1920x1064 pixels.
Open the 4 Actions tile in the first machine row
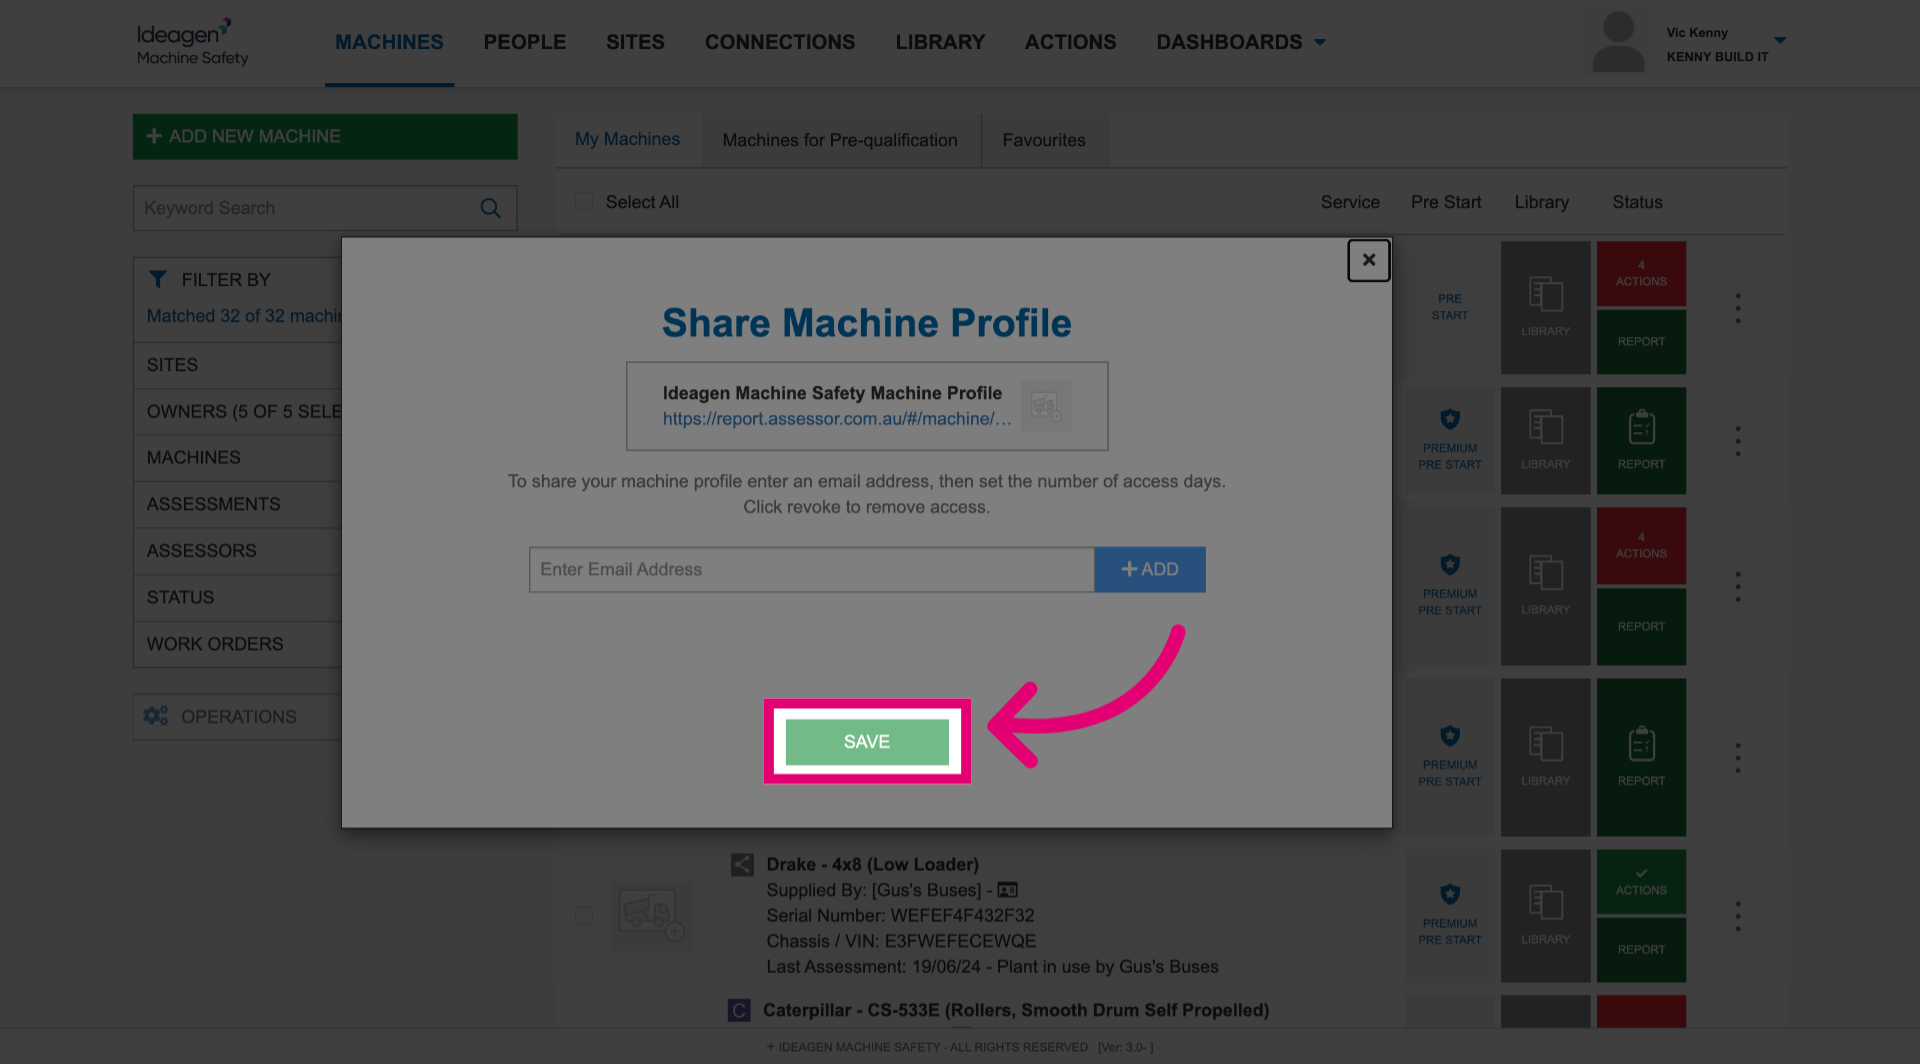pyautogui.click(x=1641, y=273)
